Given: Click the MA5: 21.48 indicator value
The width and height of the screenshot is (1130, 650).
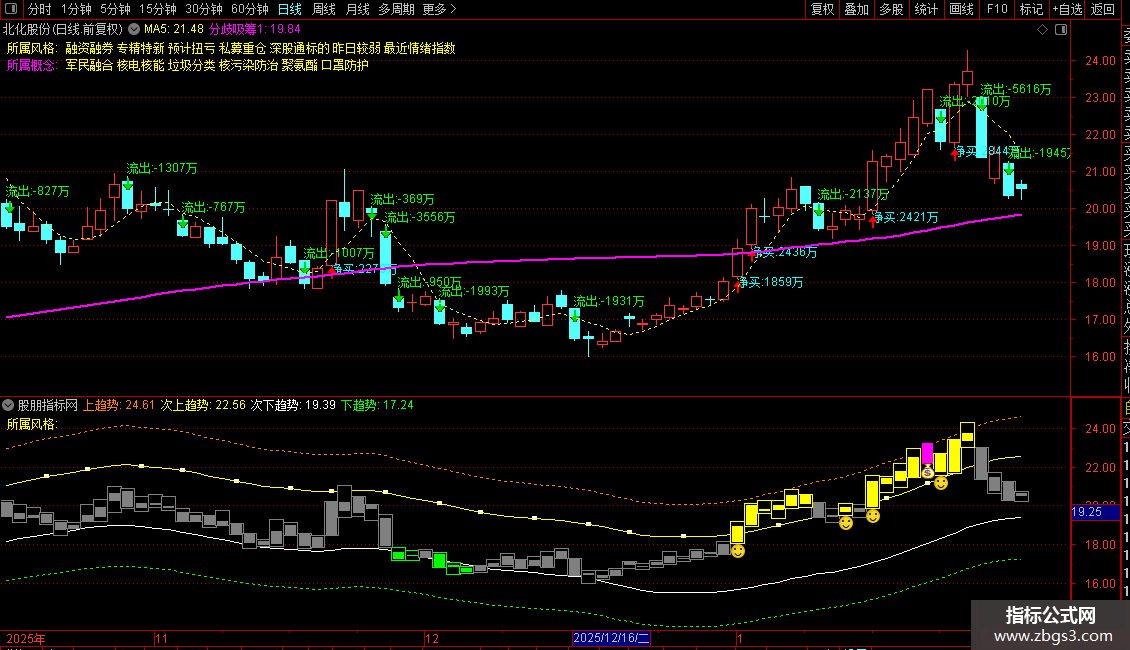Looking at the screenshot, I should click(x=174, y=30).
